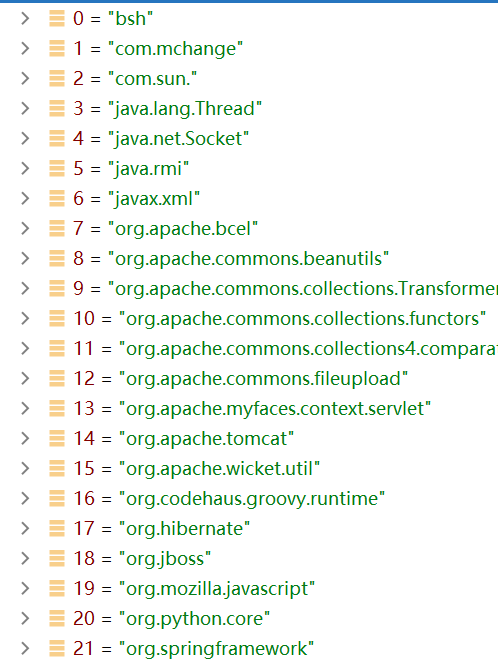
Task: Expand chevron of entry 17 org.hibernate
Action: [25, 529]
